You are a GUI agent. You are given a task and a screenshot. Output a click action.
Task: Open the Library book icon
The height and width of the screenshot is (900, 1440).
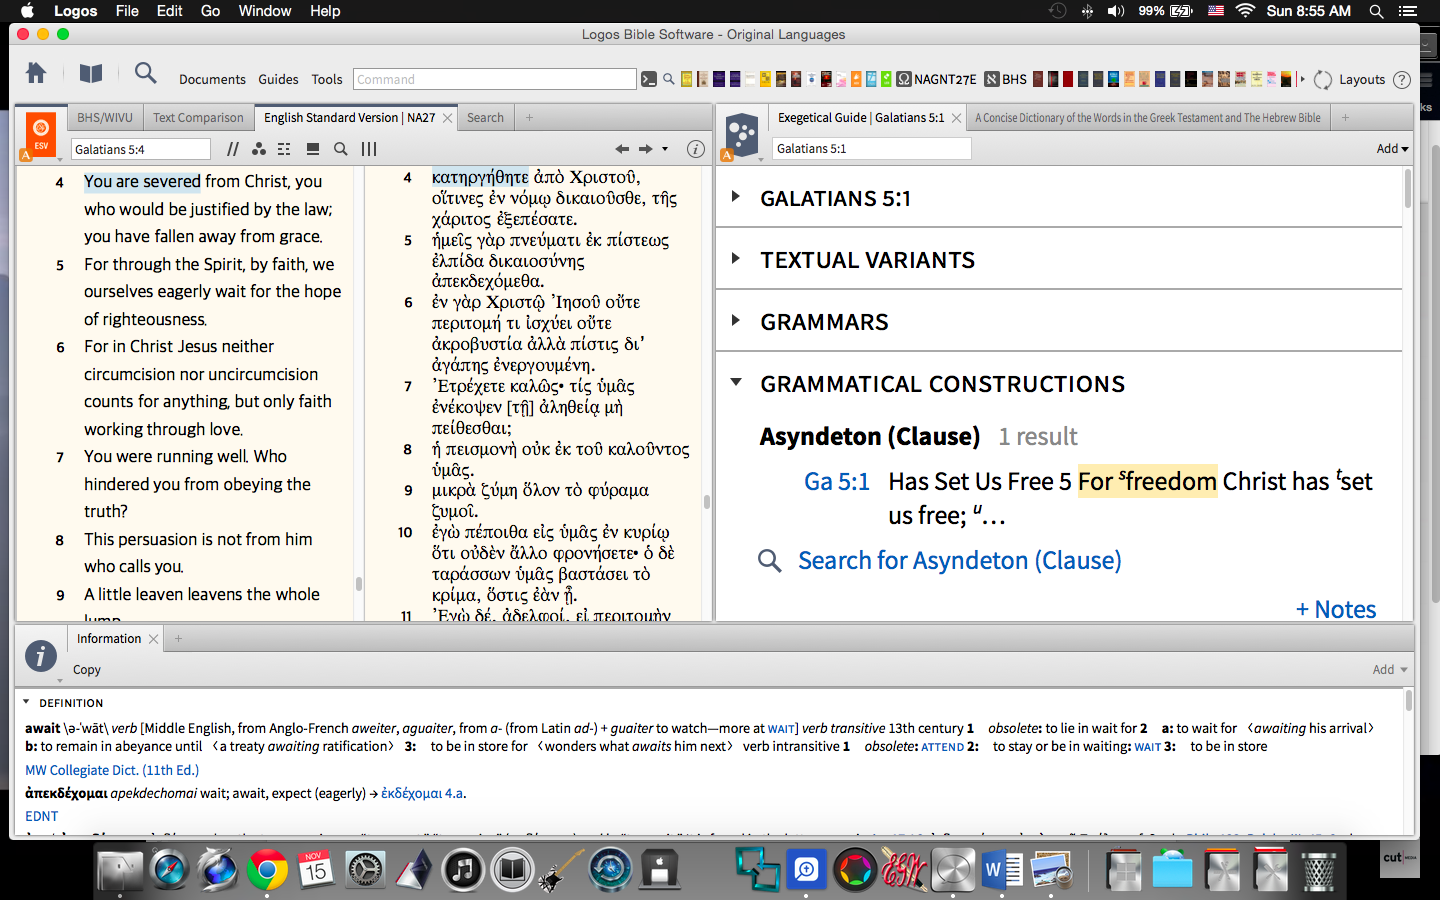click(91, 74)
